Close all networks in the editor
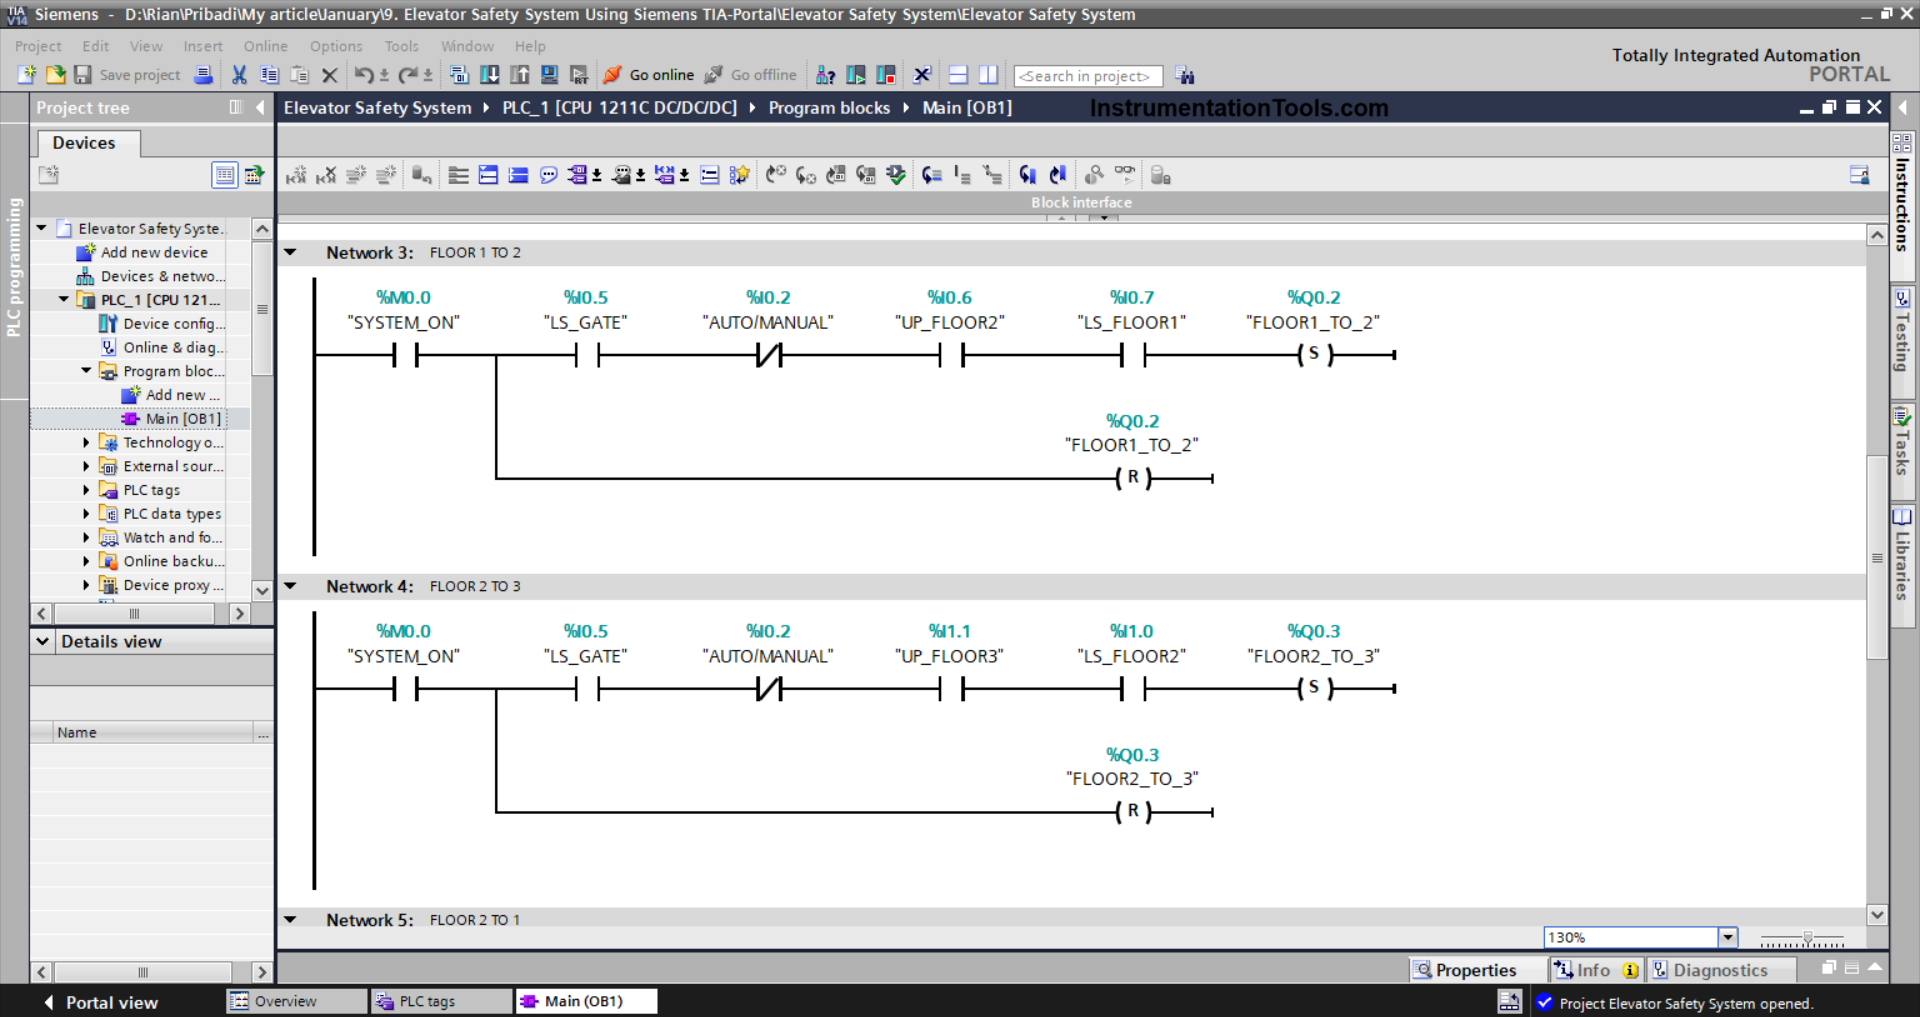Viewport: 1920px width, 1017px height. pyautogui.click(x=518, y=175)
